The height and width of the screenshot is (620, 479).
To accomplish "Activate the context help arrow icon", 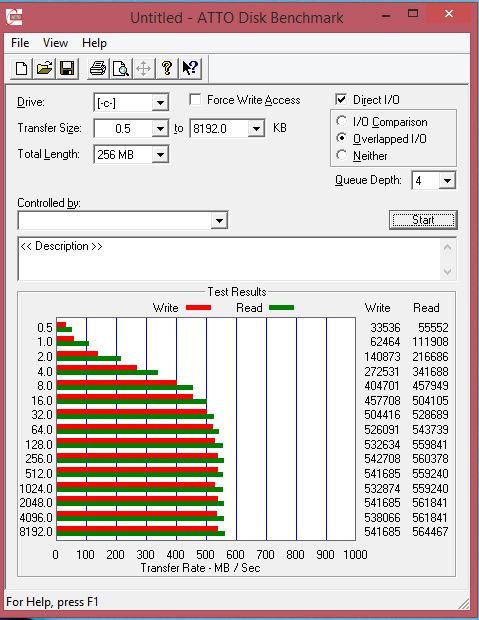I will click(x=190, y=69).
